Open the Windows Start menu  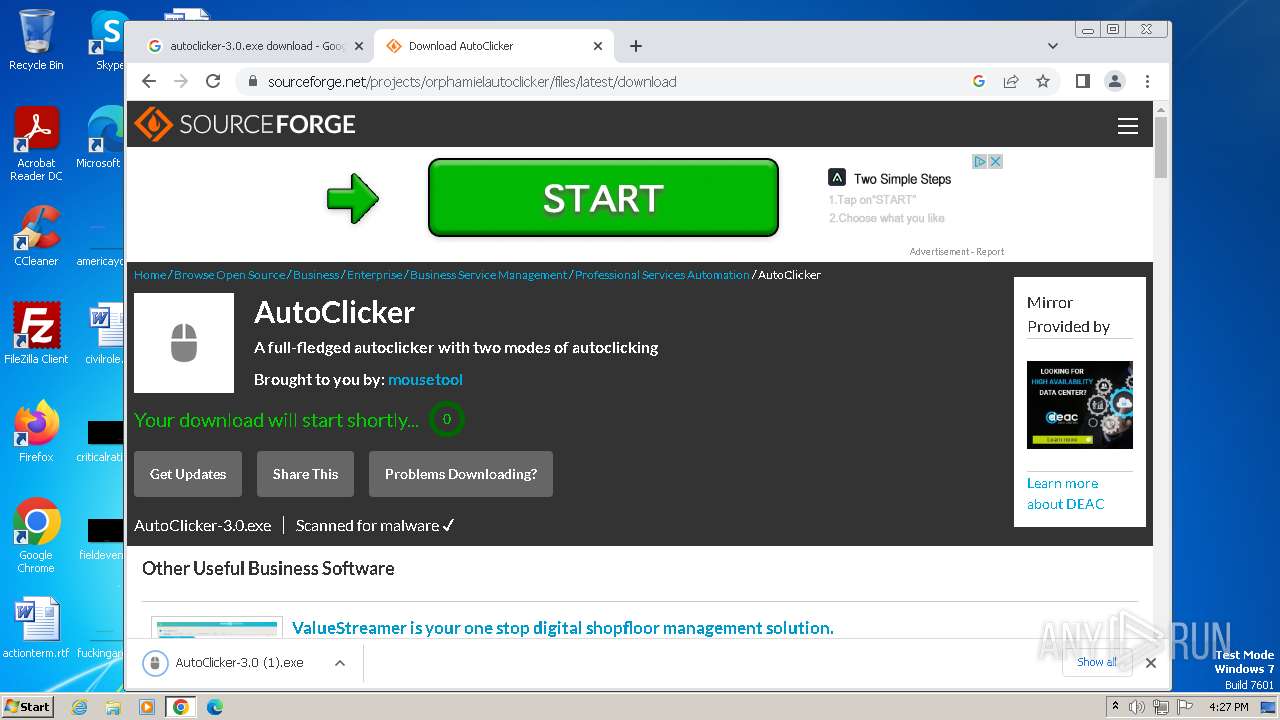pos(27,707)
